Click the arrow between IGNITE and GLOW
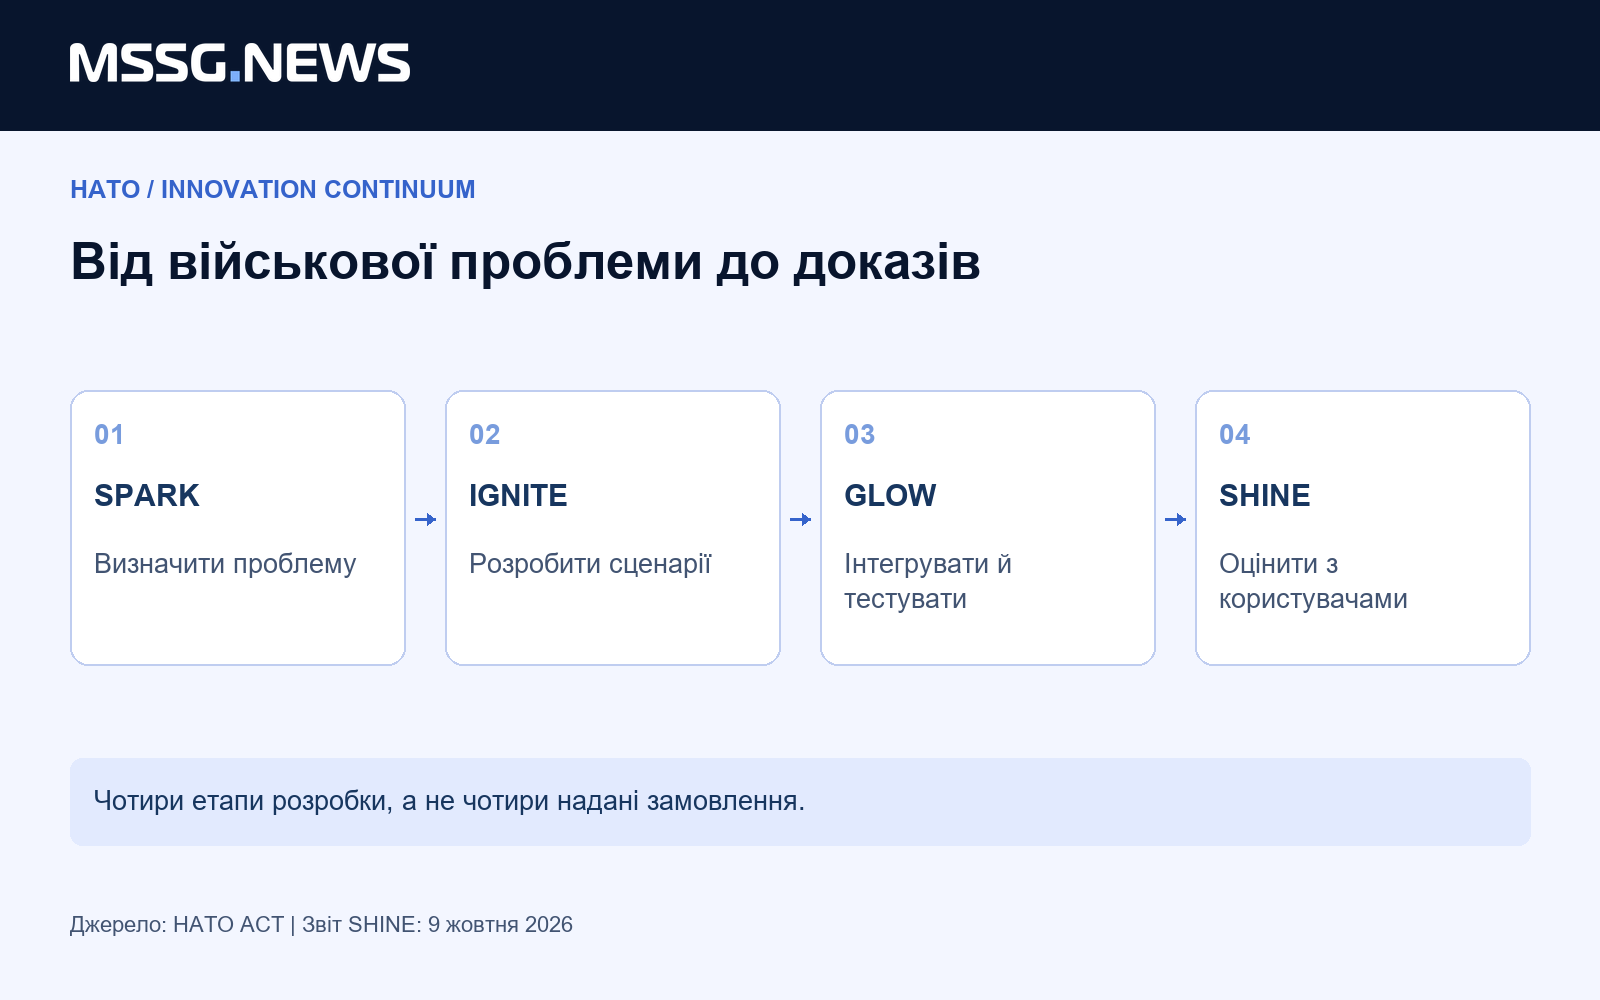 801,519
